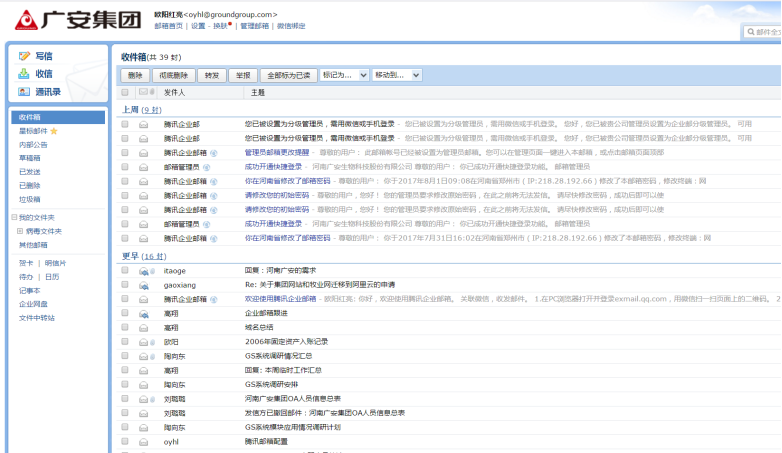Click the envelope icon of 回复：本周临时工作汇总 mail
Screen dimensions: 782x453
click(x=144, y=371)
